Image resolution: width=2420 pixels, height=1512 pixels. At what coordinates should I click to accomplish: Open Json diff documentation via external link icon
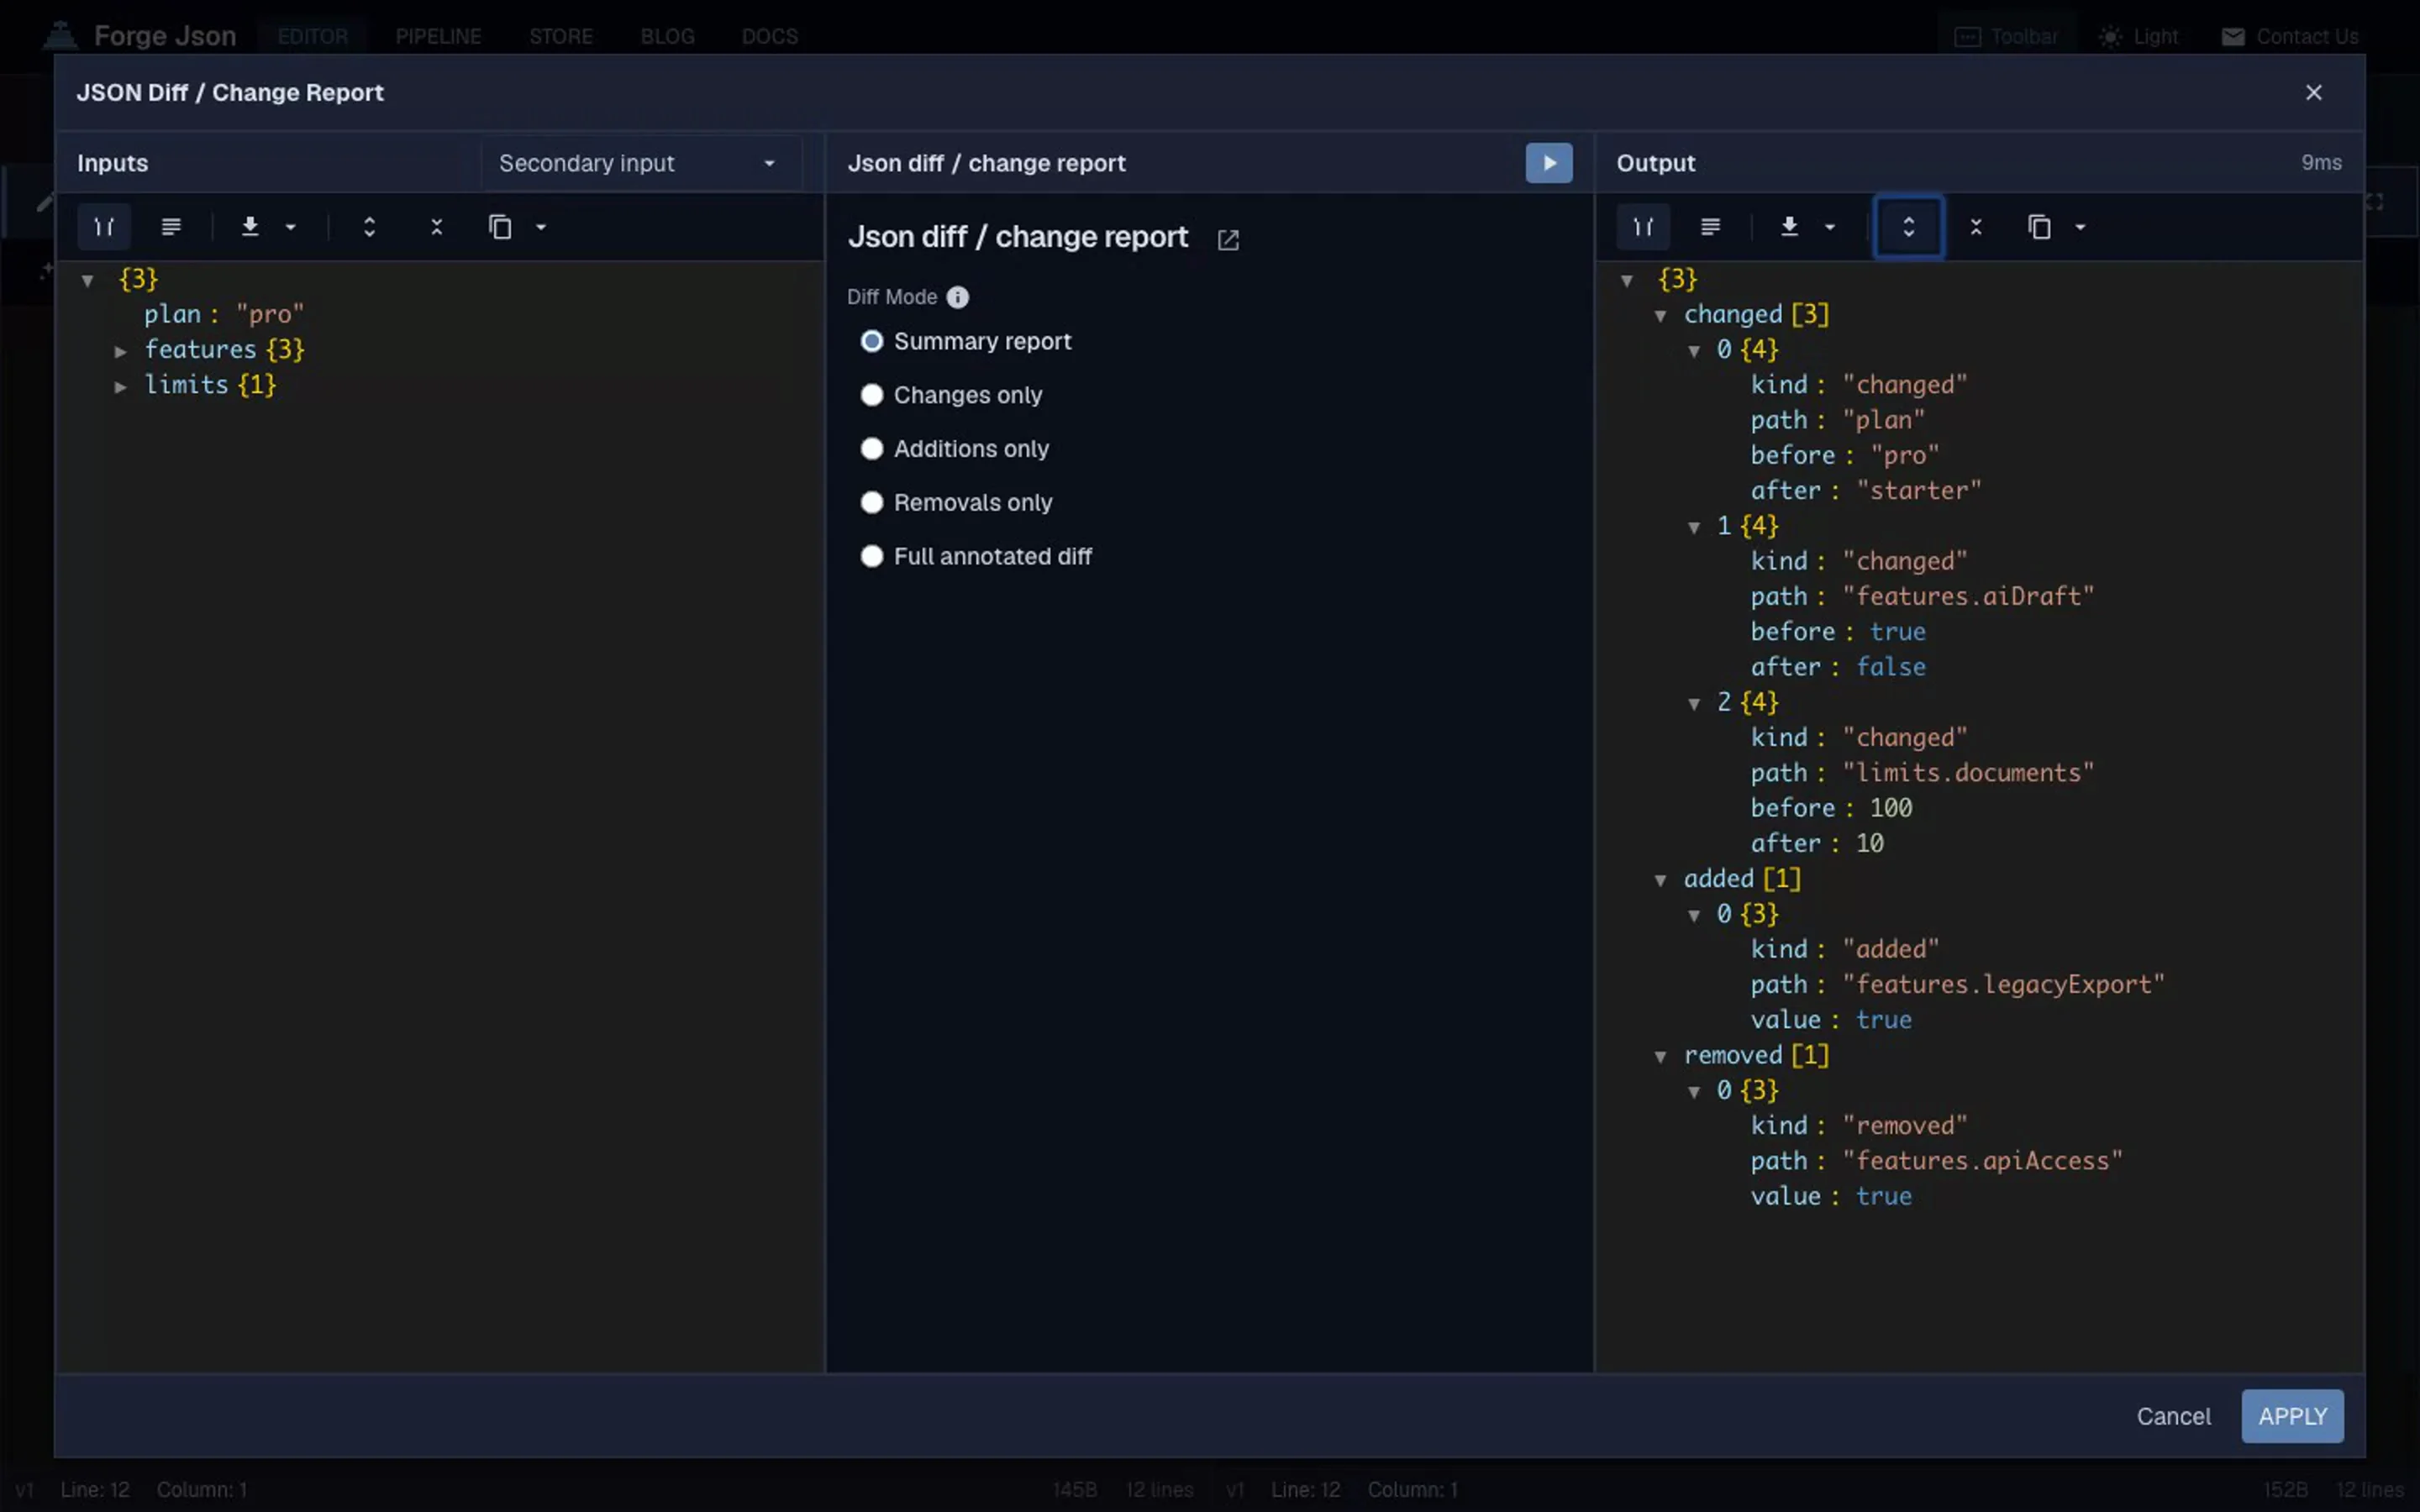[1228, 240]
